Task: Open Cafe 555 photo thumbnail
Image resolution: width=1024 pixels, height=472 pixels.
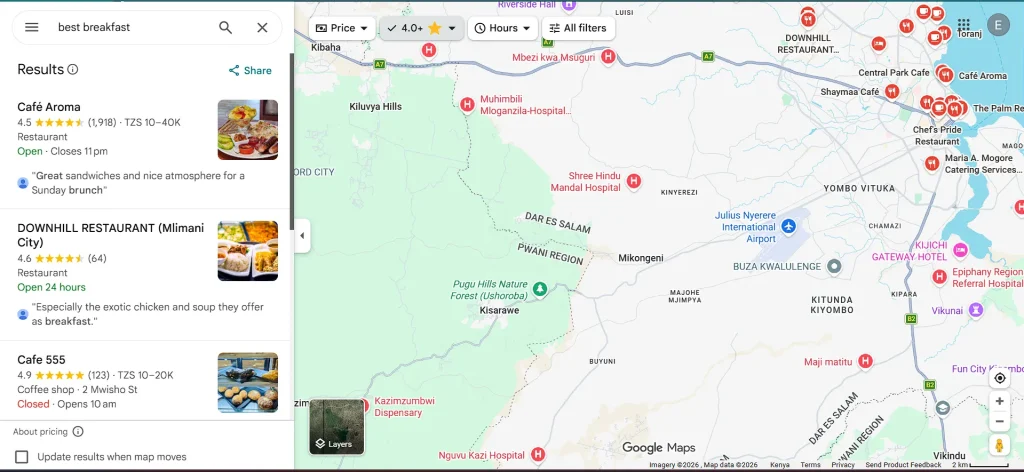Action: coord(248,383)
